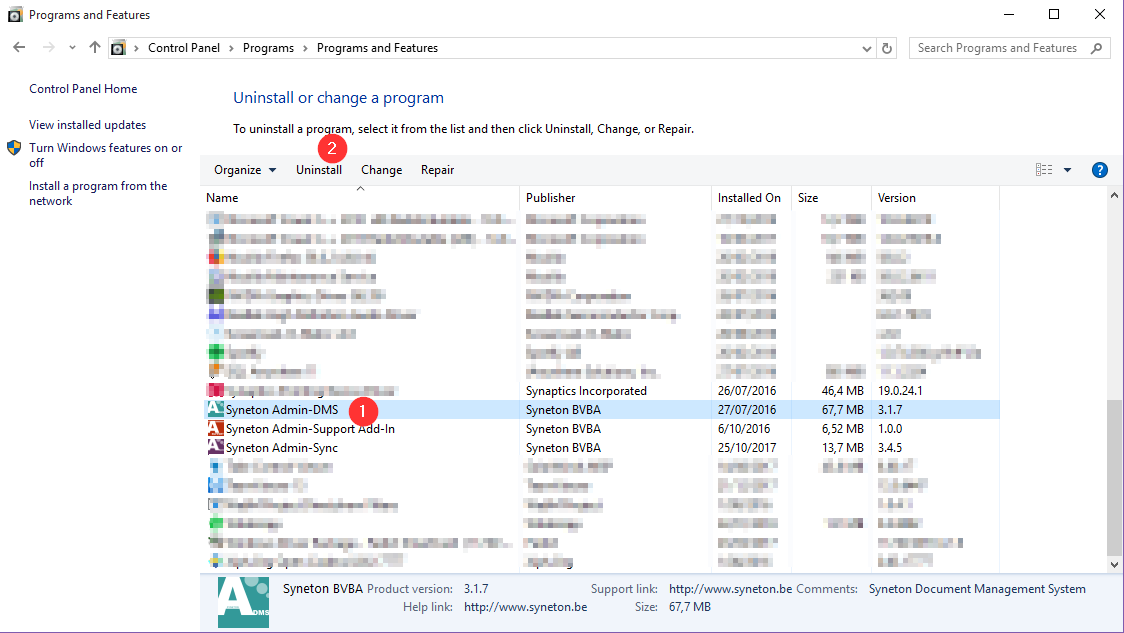Open recent locations dropdown arrow
The image size is (1124, 633).
point(72,48)
